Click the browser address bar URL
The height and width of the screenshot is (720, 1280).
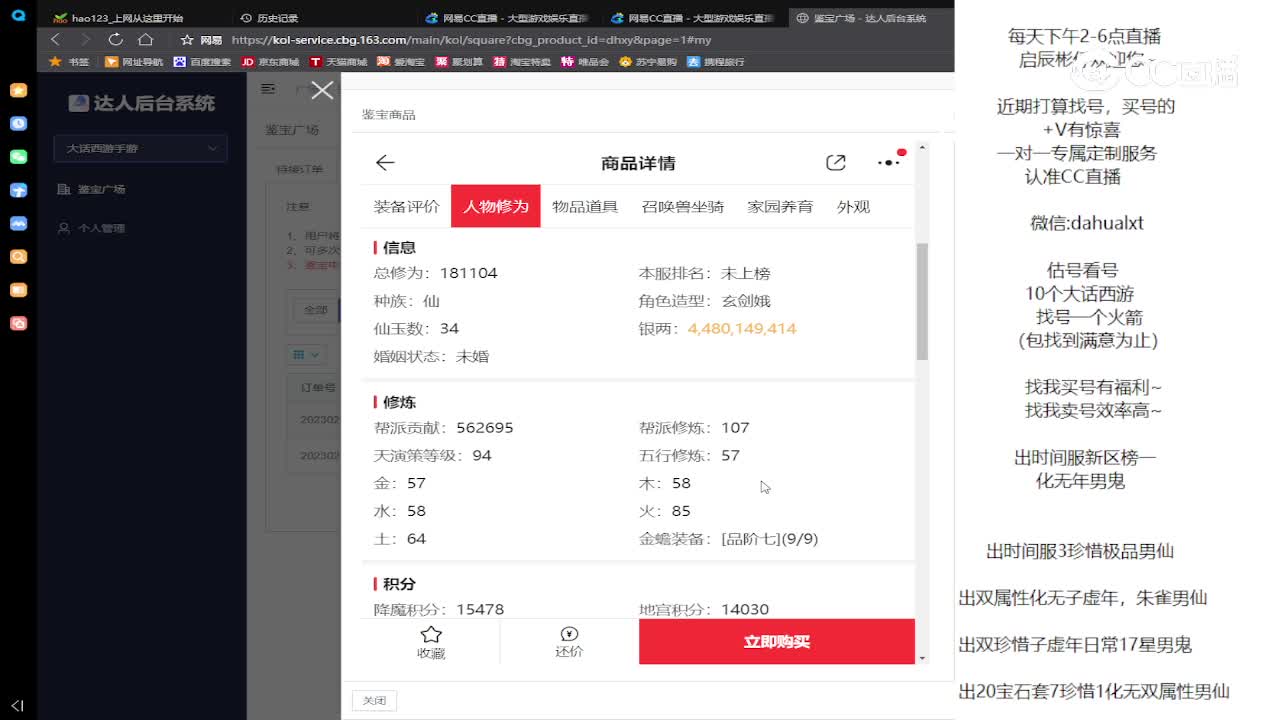tap(472, 40)
